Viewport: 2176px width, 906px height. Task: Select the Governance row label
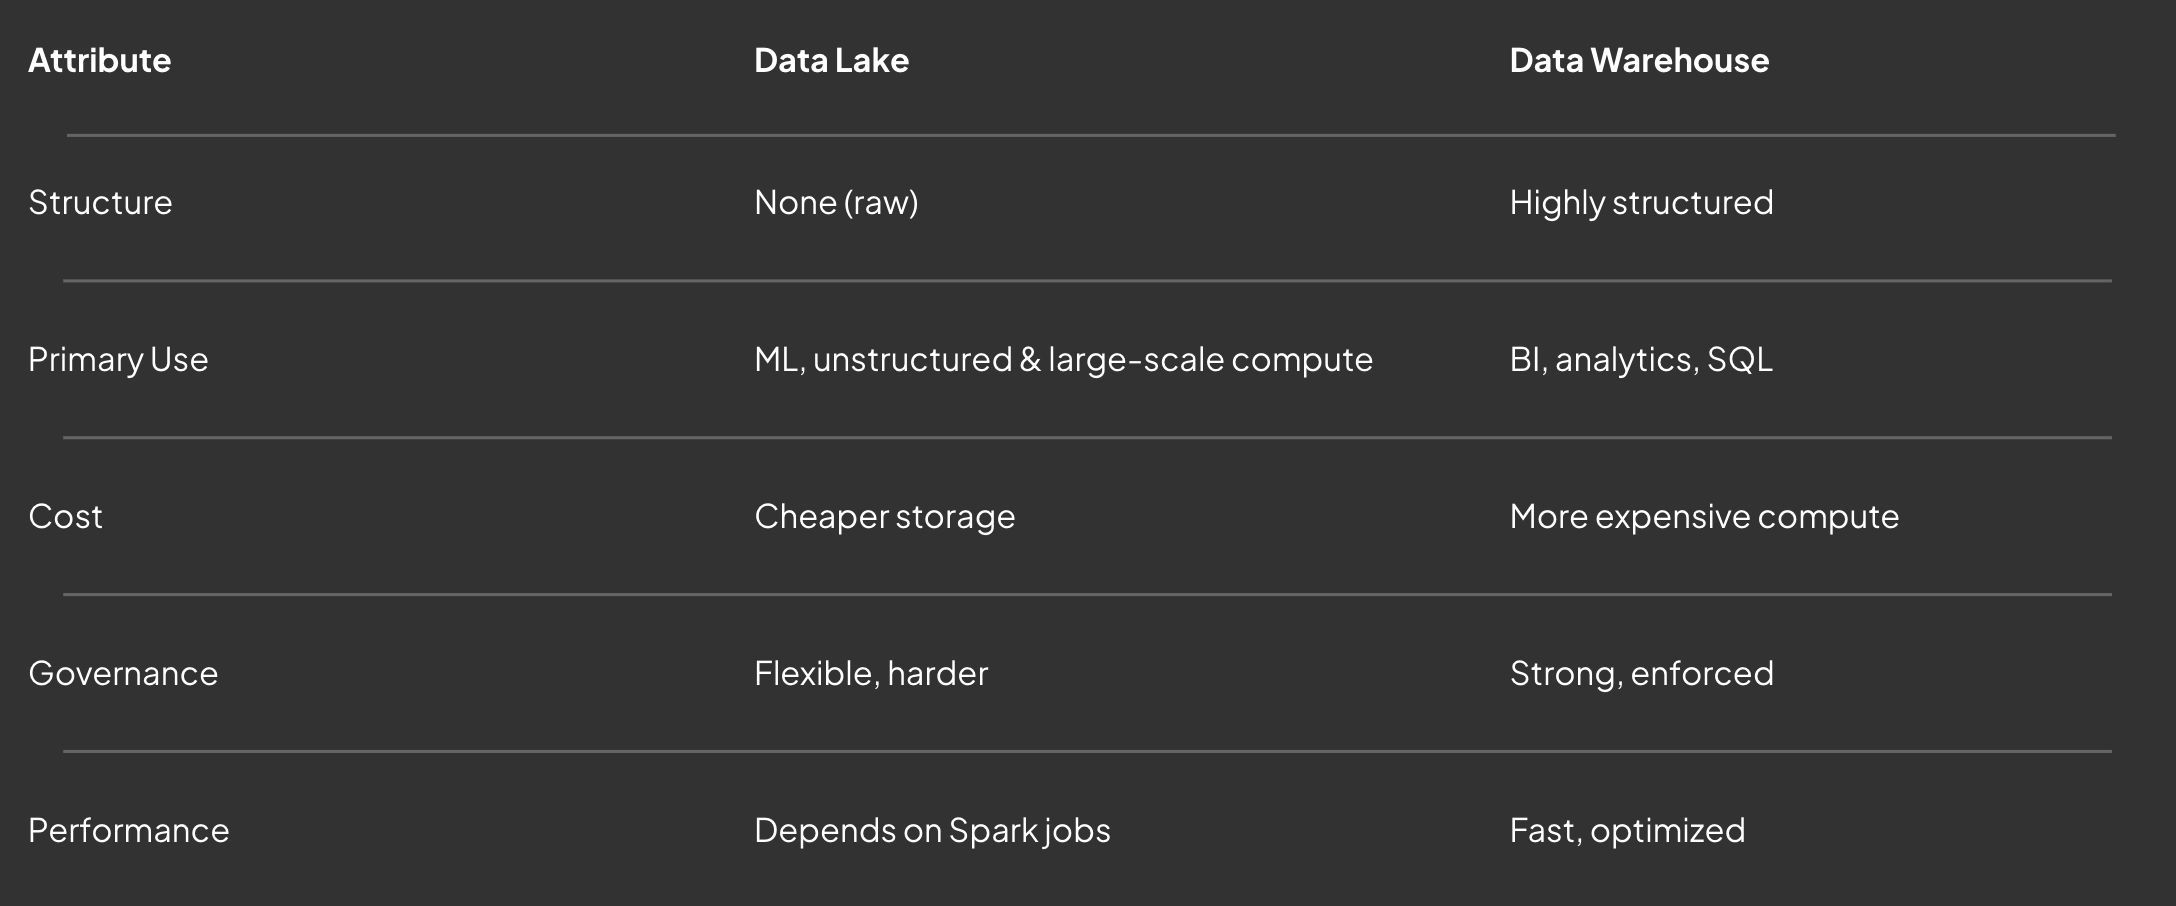(123, 674)
